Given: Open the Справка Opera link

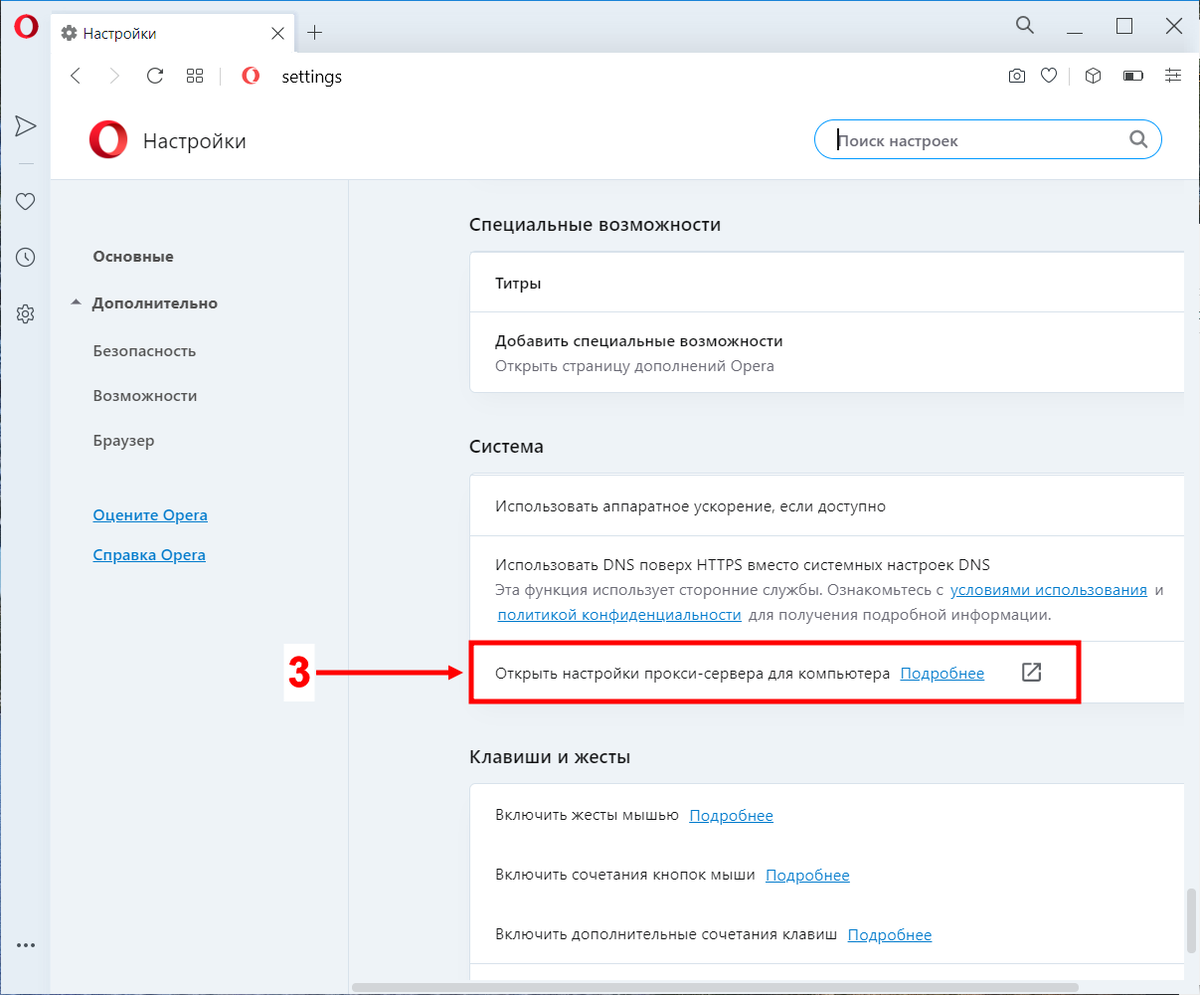Looking at the screenshot, I should point(149,555).
